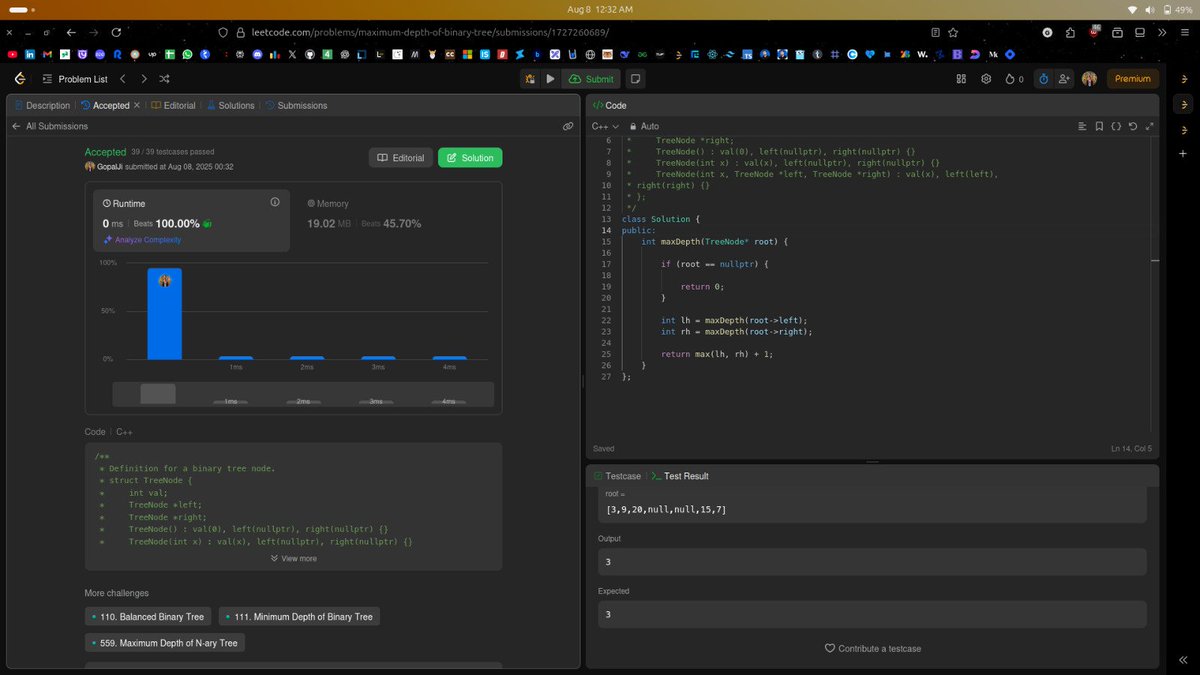
Task: Select the Testcase tab
Action: point(617,476)
